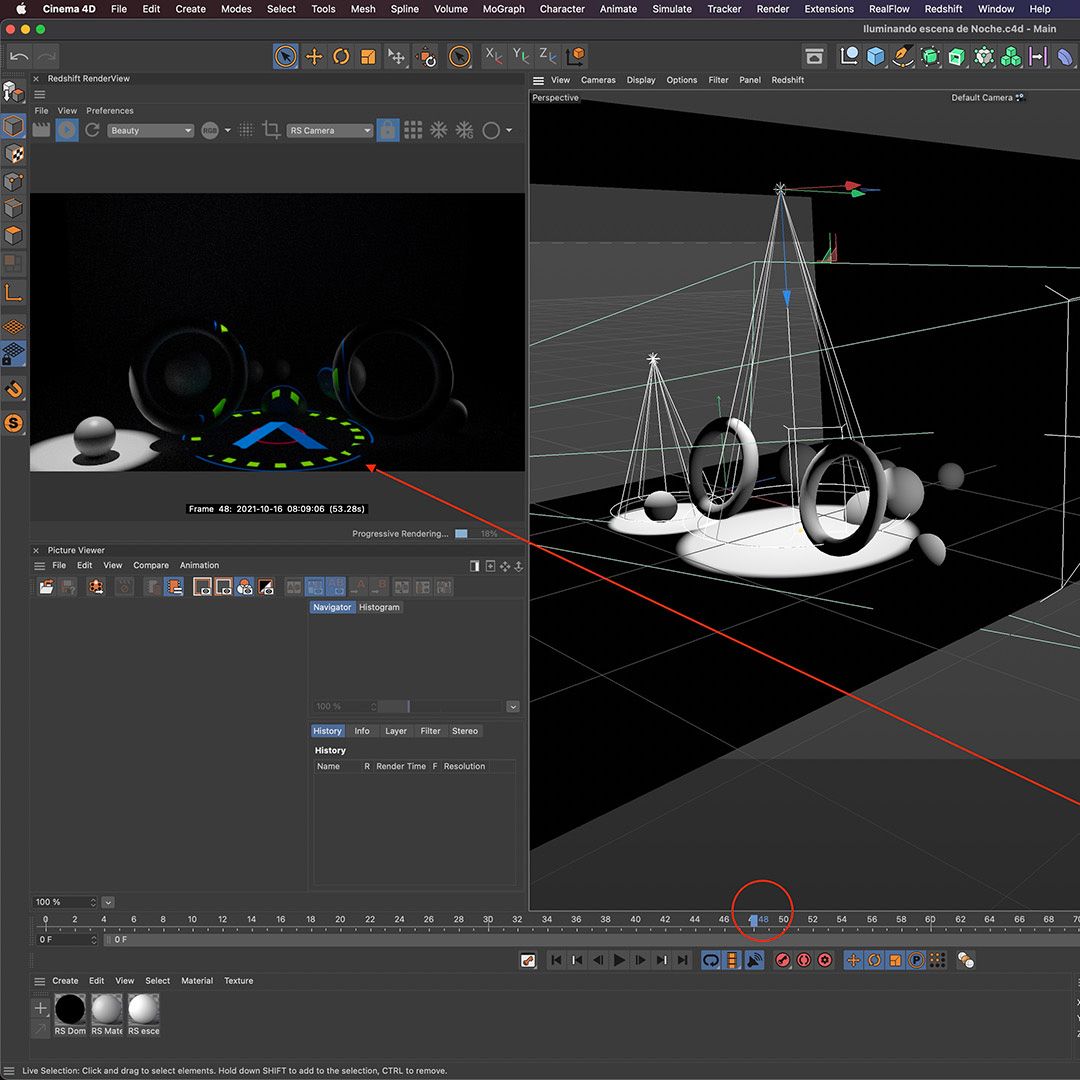Select the Move tool
Viewport: 1080px width, 1080px height.
[x=314, y=56]
